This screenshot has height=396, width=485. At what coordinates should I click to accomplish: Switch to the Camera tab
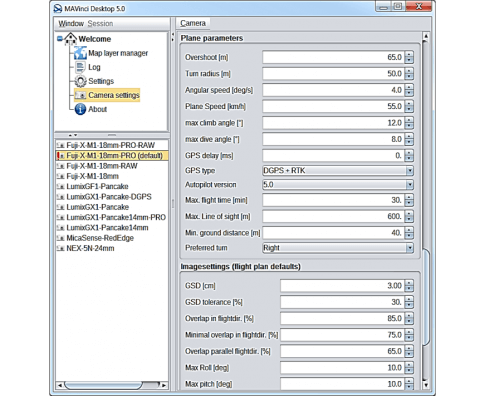(x=193, y=23)
